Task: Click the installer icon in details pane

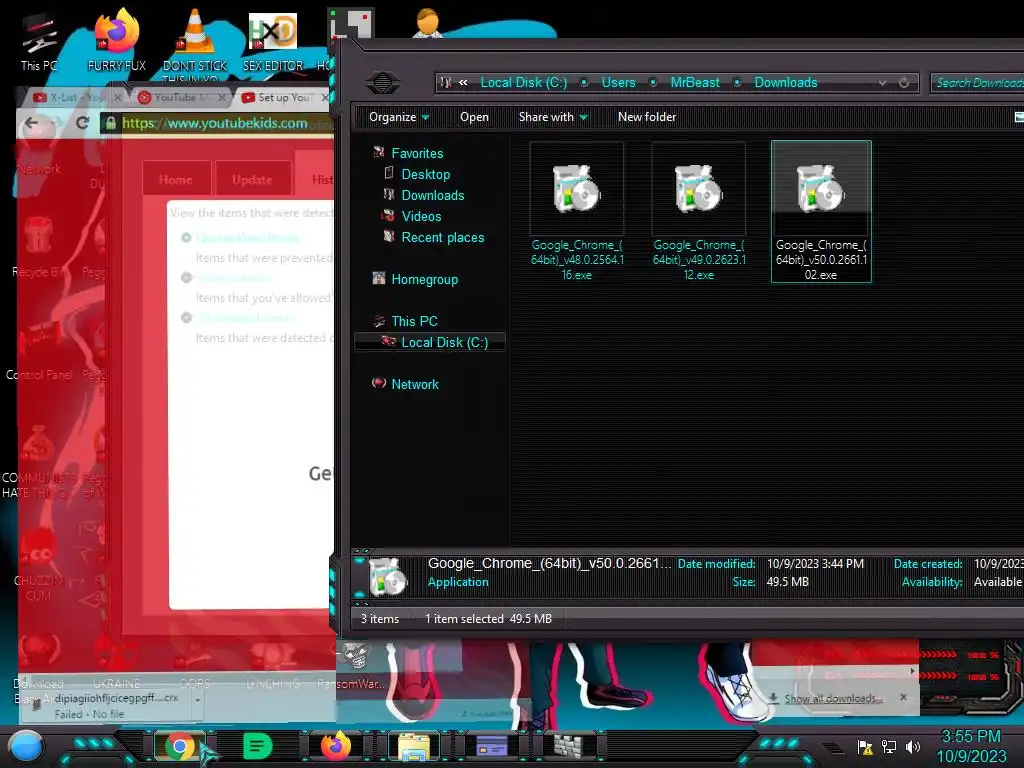Action: coord(387,577)
